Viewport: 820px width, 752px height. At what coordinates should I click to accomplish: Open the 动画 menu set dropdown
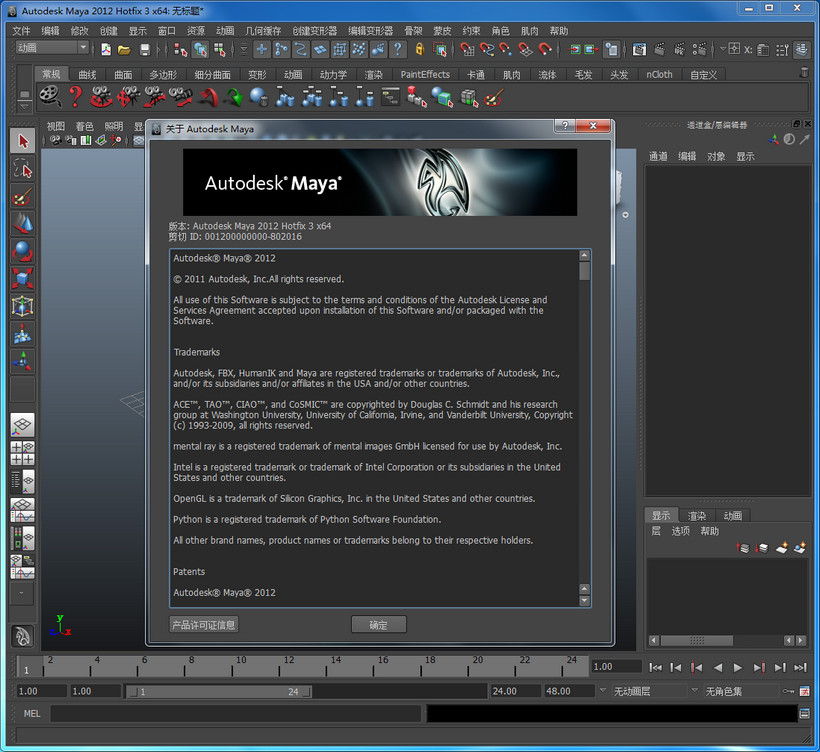(52, 48)
